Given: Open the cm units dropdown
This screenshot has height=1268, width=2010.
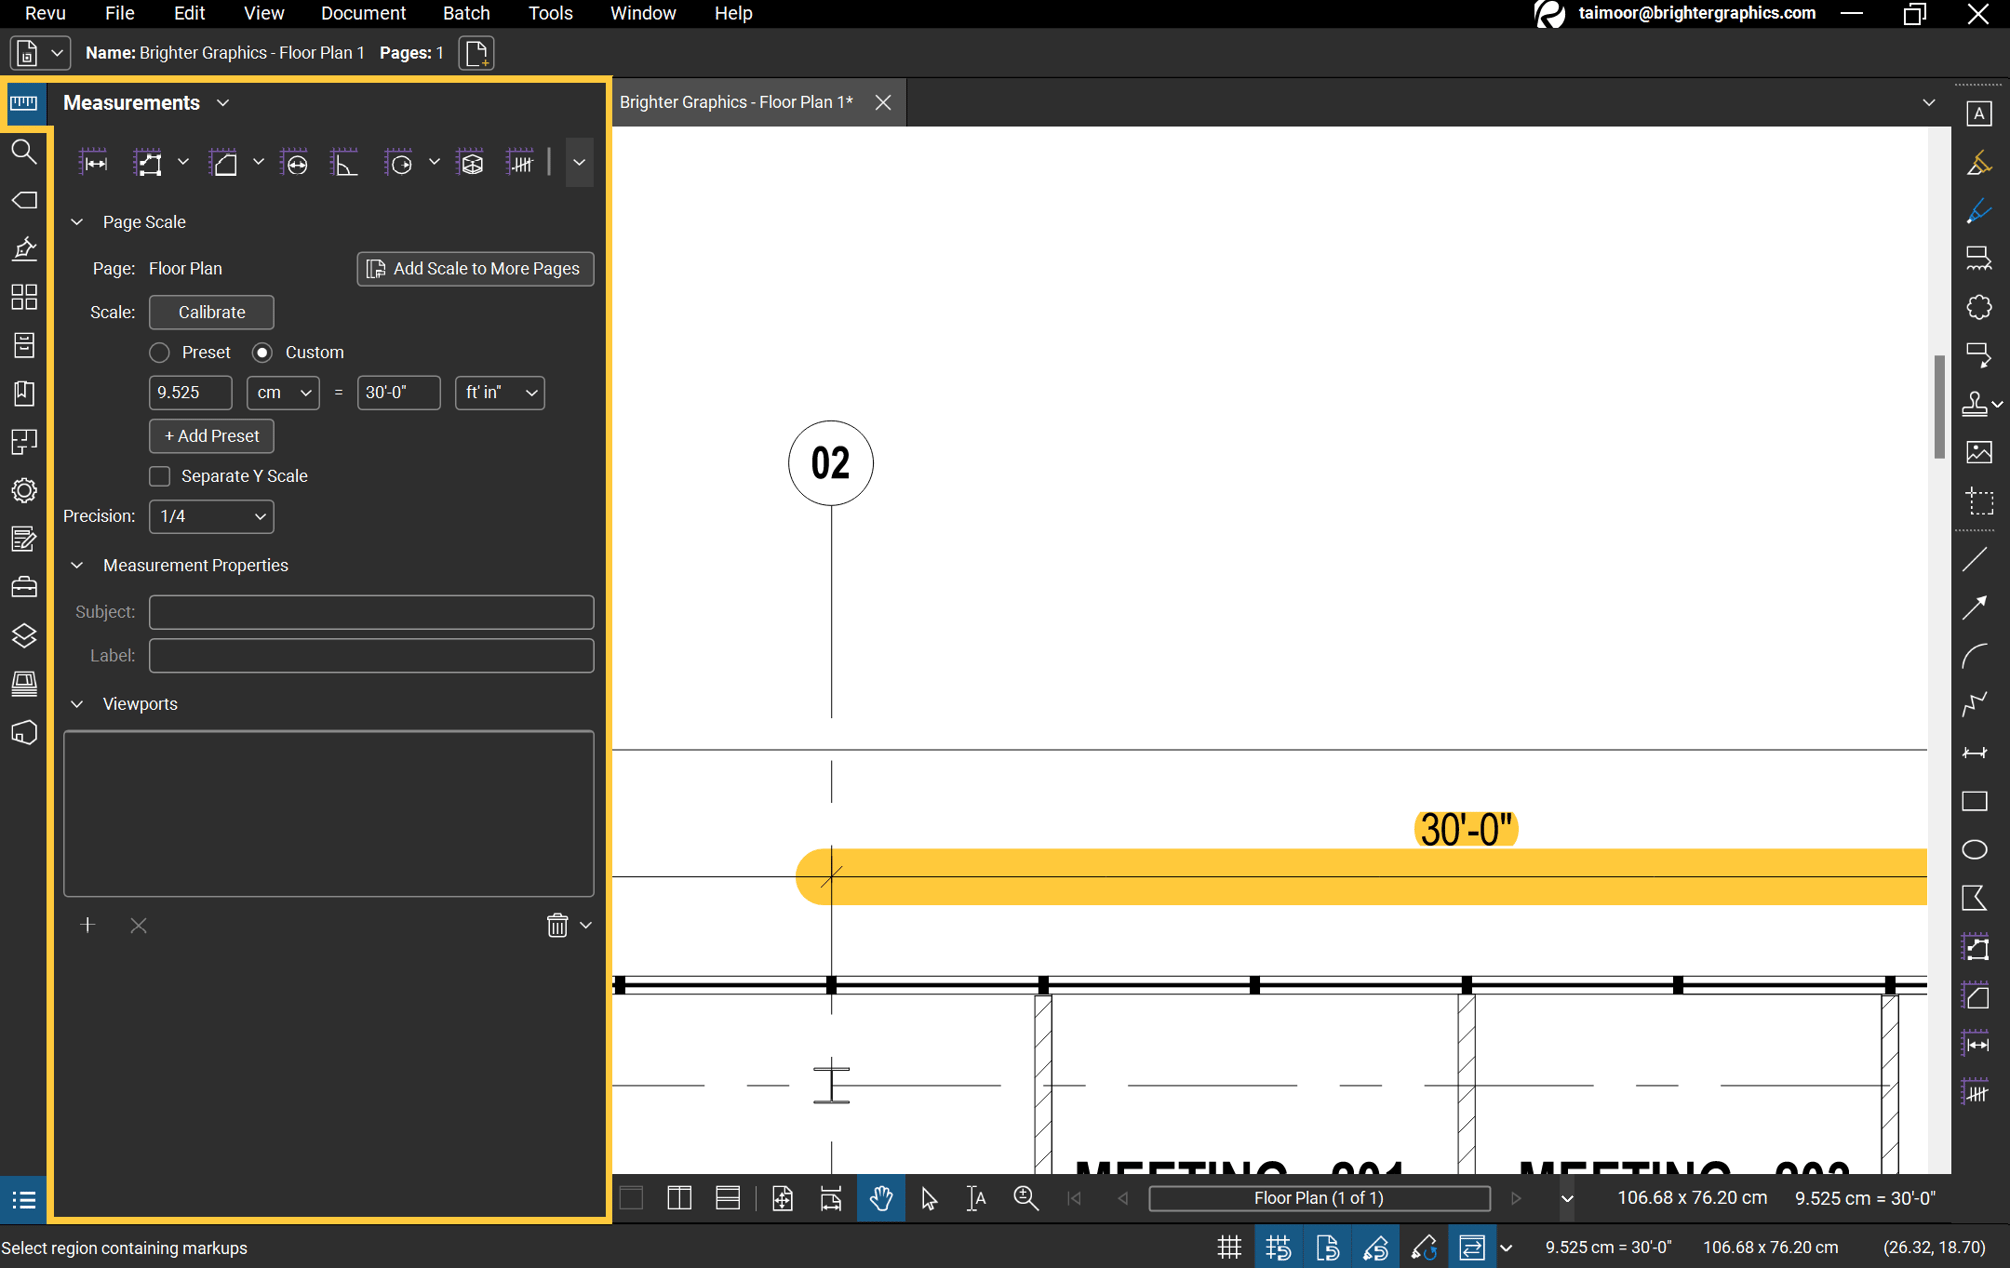Looking at the screenshot, I should pyautogui.click(x=283, y=393).
